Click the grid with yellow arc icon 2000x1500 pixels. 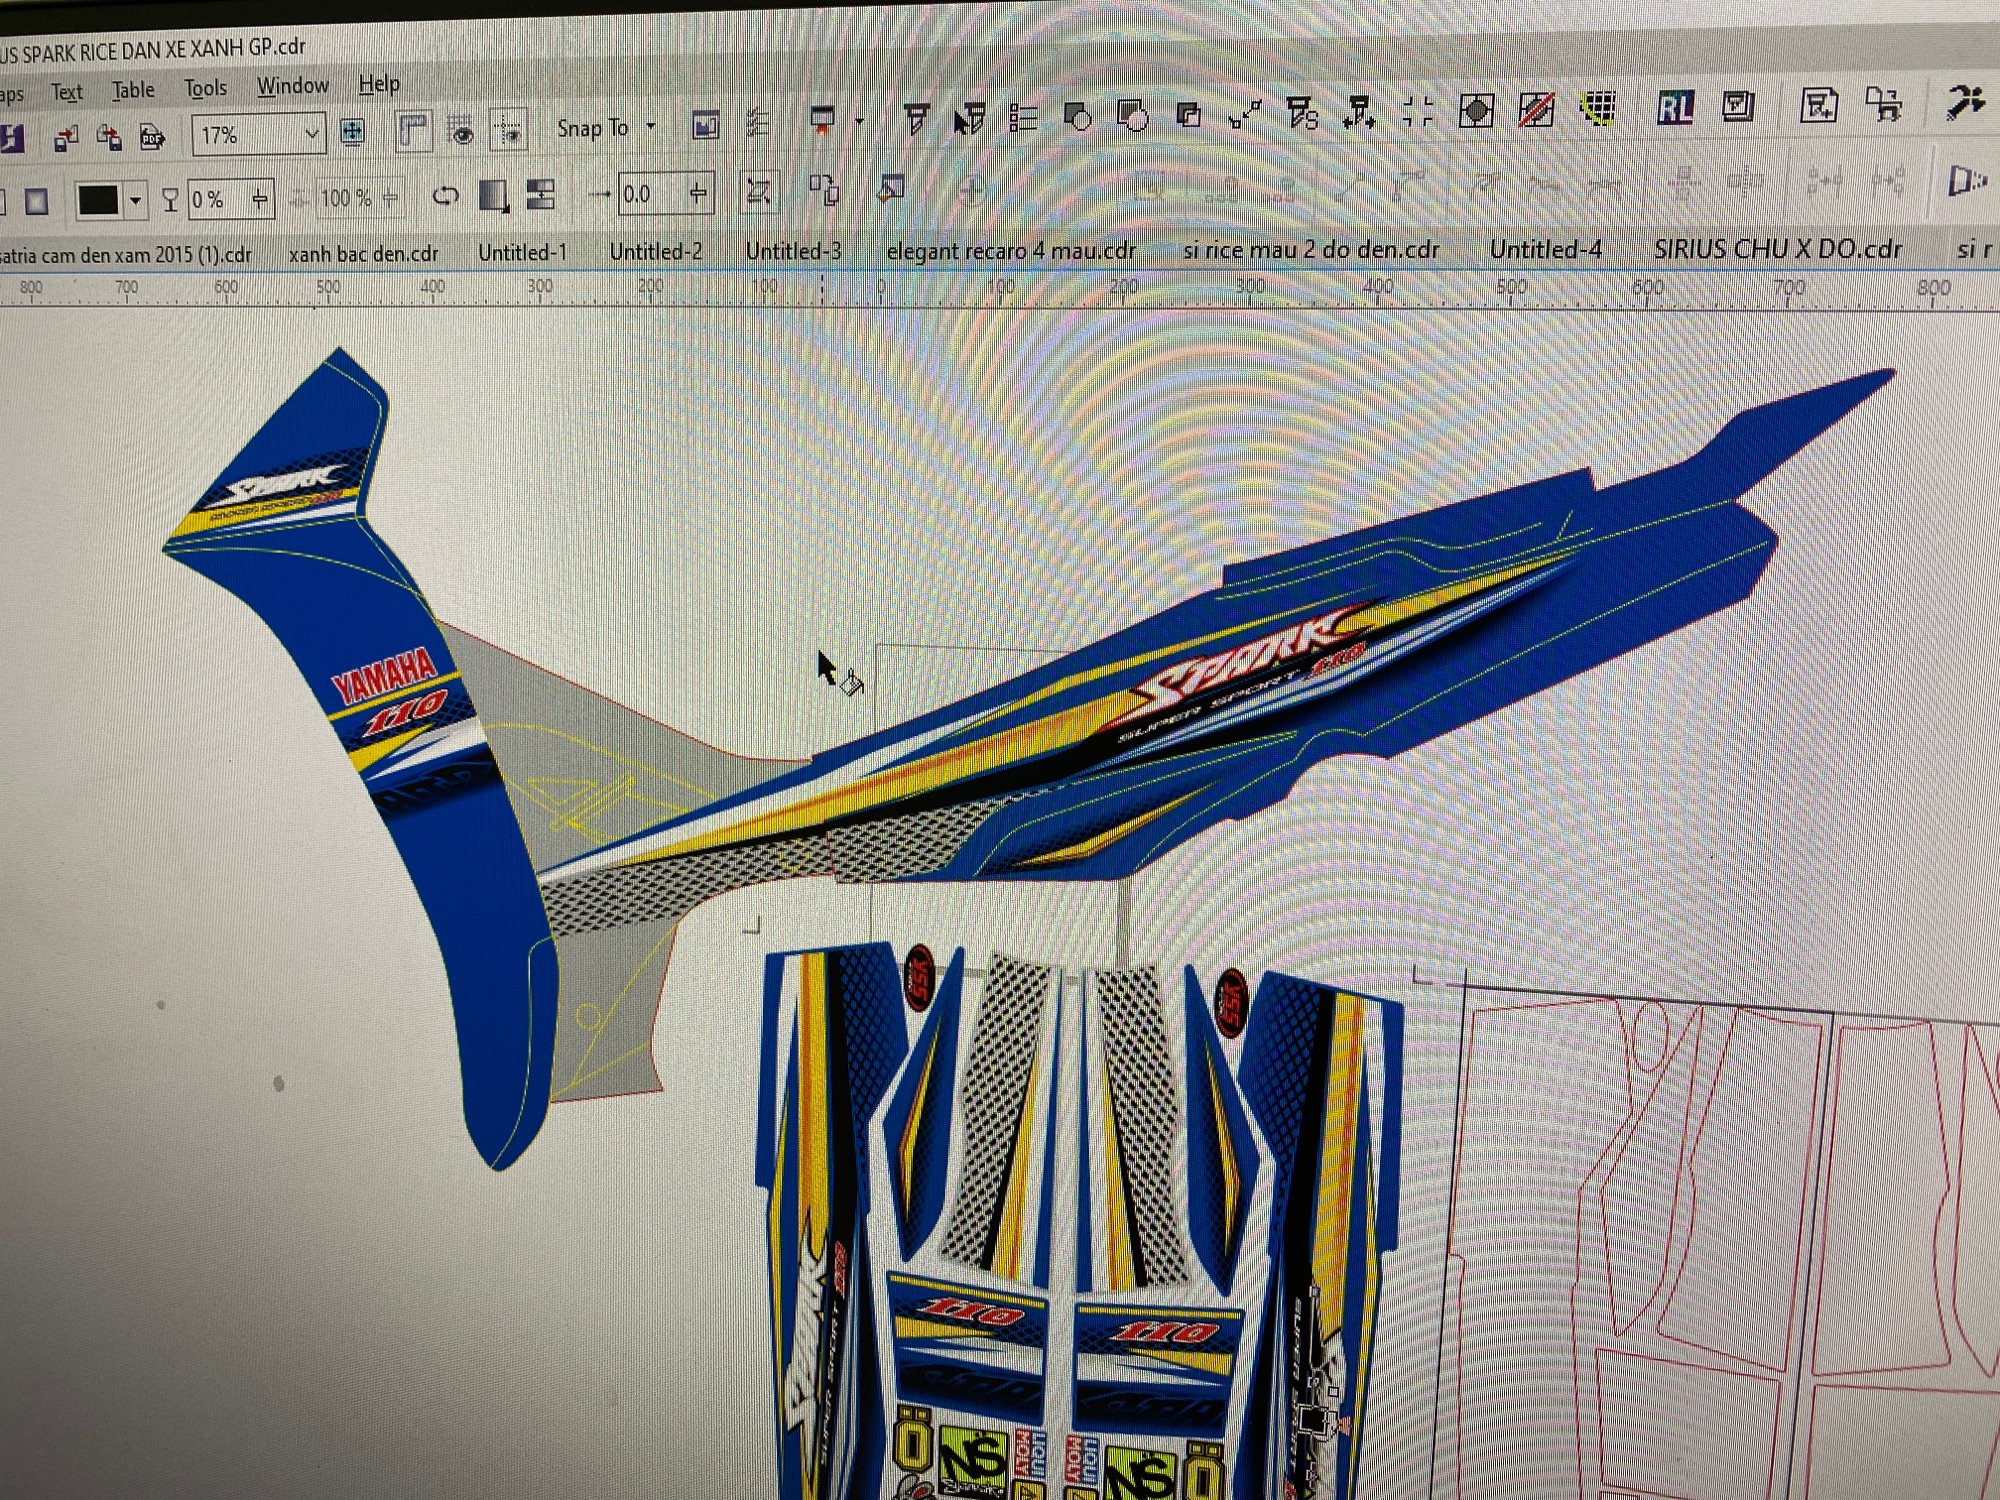(x=1598, y=107)
